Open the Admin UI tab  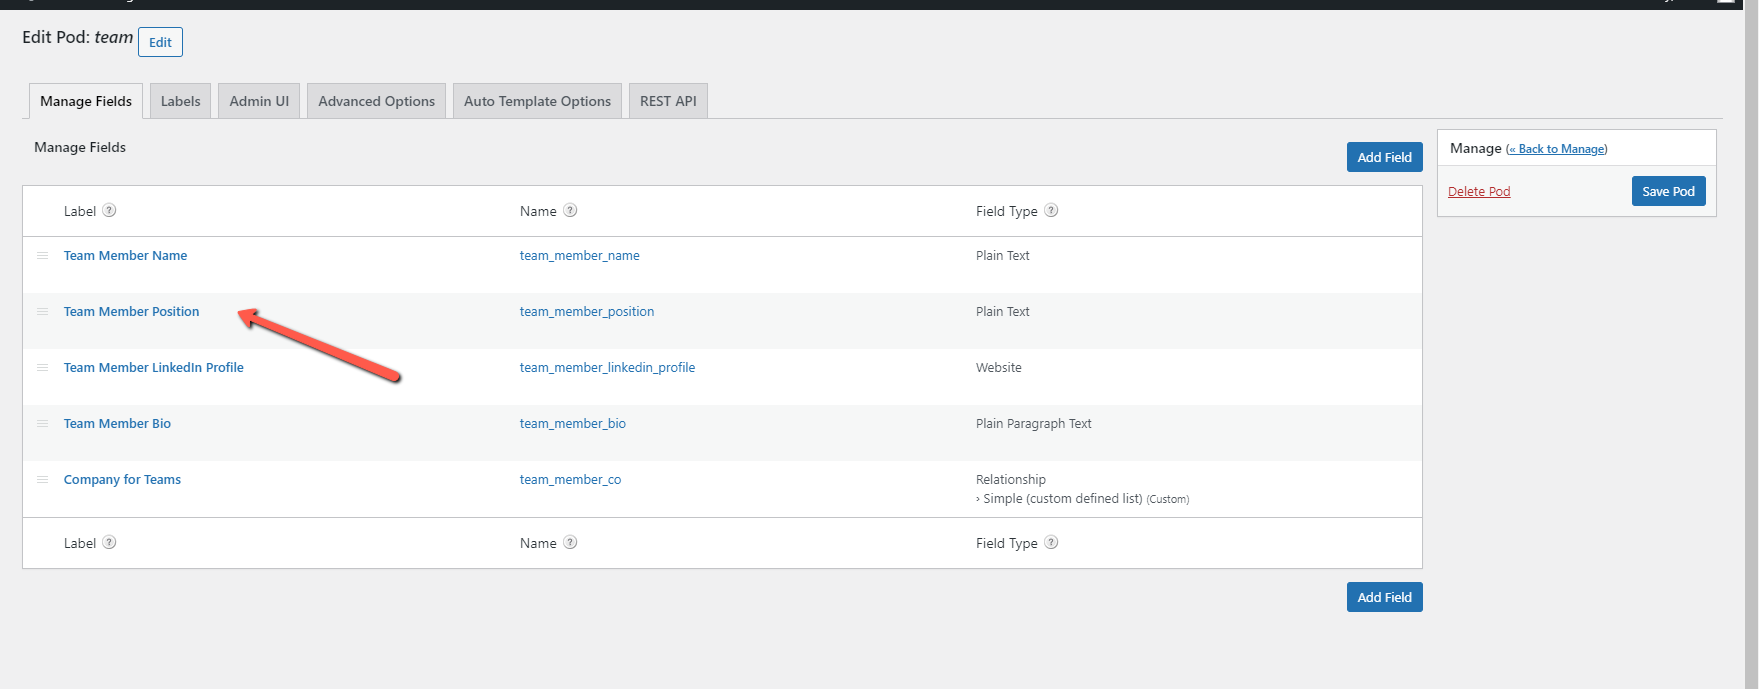(259, 101)
